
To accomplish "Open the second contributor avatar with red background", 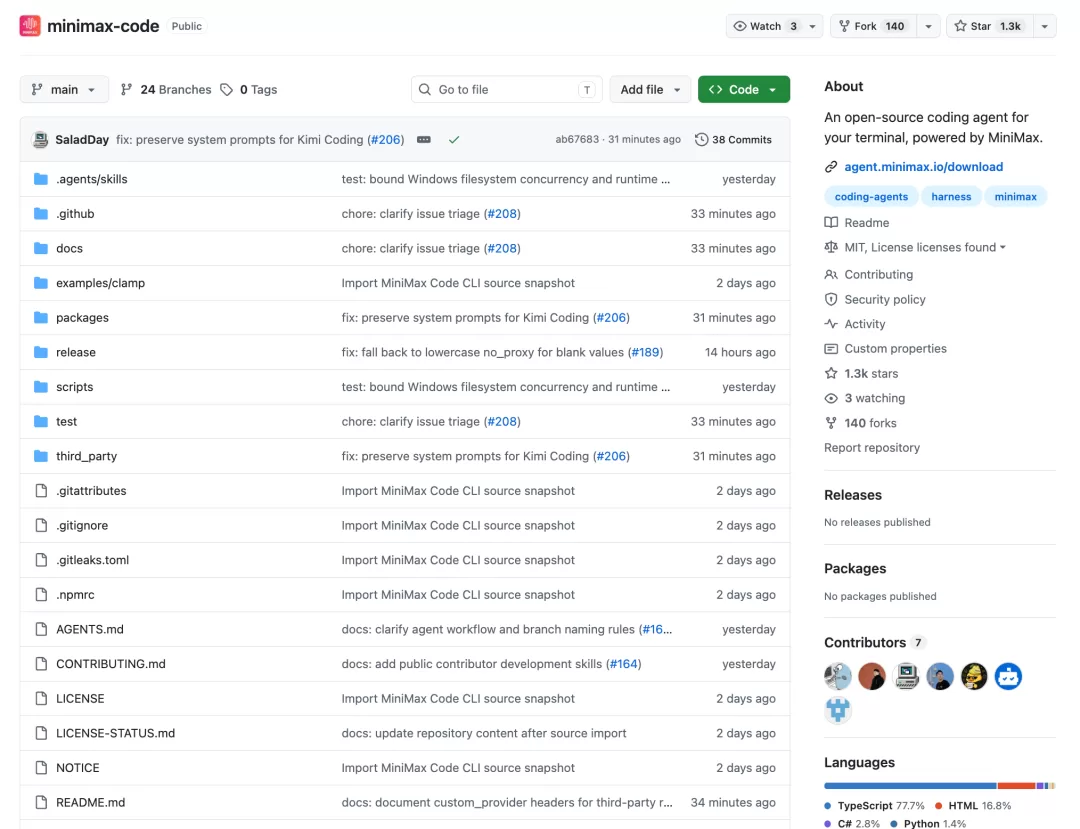I will 871,676.
